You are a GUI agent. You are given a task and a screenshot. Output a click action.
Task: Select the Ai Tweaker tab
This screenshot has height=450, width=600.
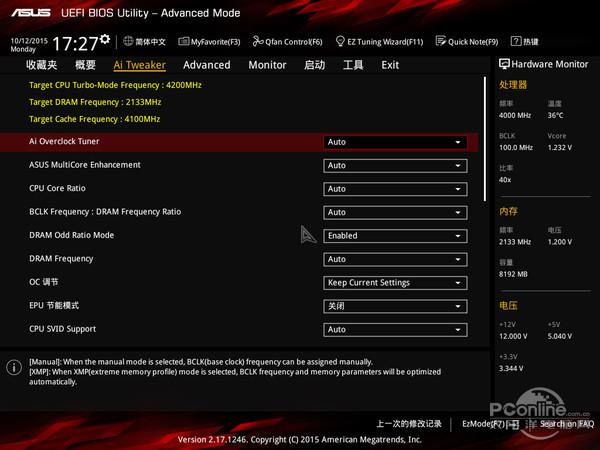(139, 65)
